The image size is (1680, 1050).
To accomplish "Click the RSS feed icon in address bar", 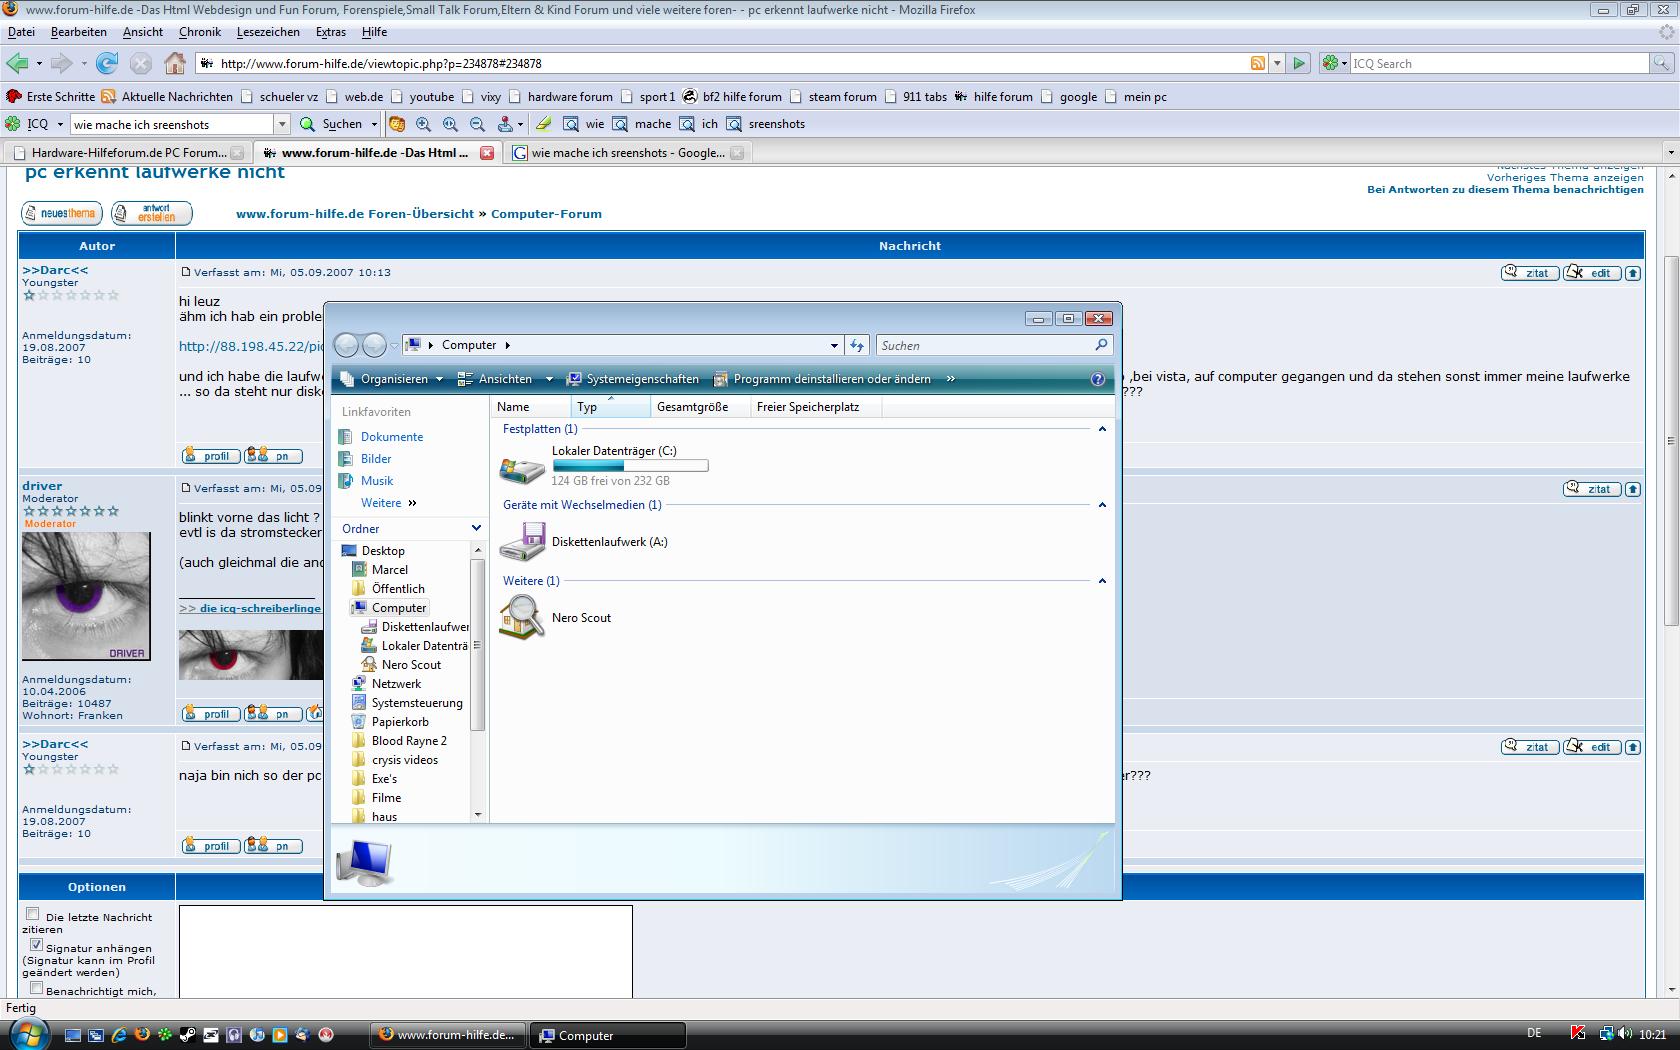I will tap(1257, 63).
